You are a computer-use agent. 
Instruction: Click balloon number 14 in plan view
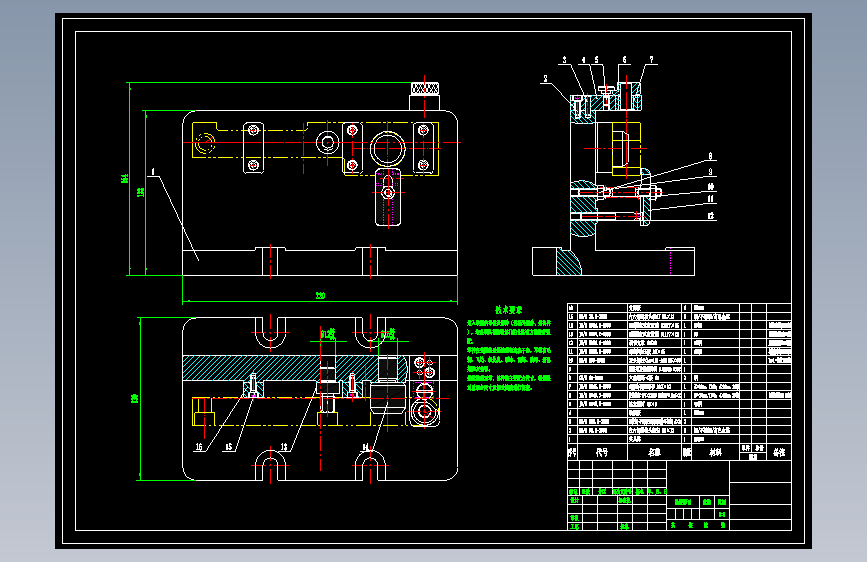pos(365,447)
